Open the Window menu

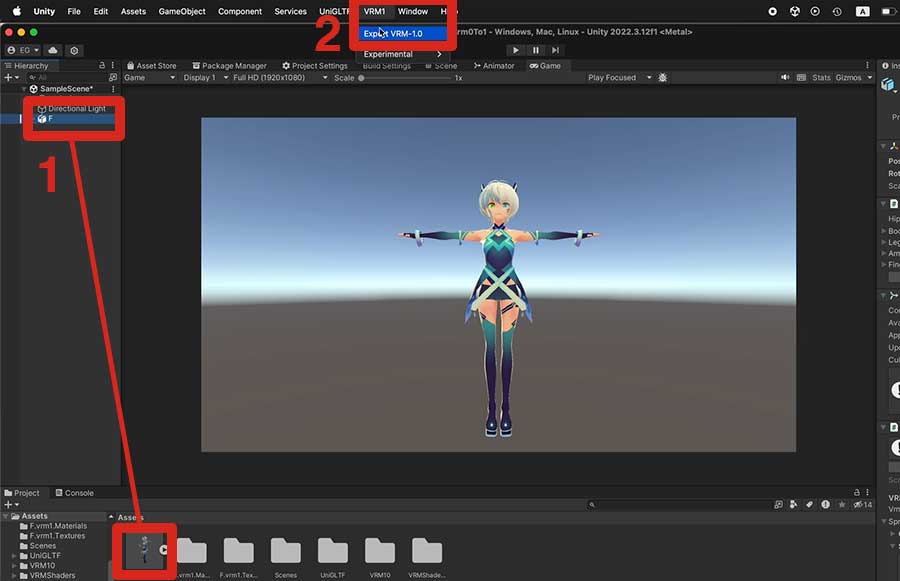point(413,11)
